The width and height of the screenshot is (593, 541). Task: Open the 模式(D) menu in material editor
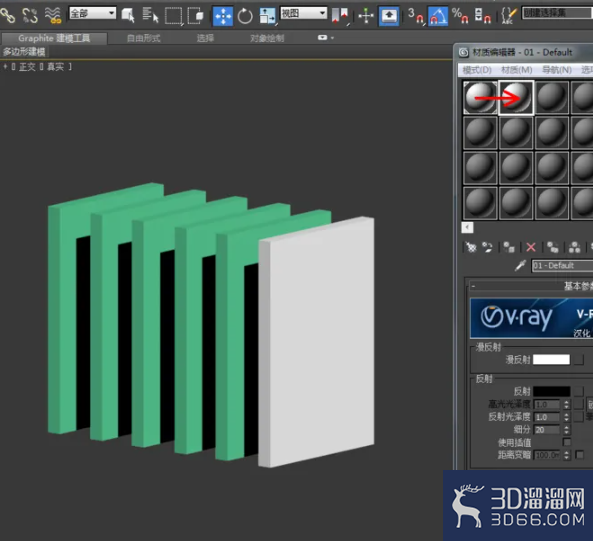tap(477, 70)
